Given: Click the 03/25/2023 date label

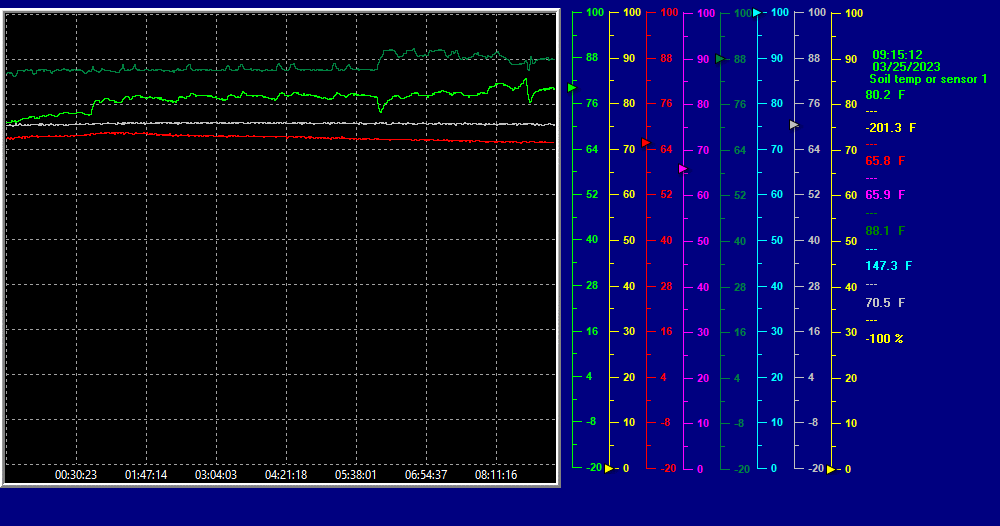Looking at the screenshot, I should pyautogui.click(x=906, y=66).
